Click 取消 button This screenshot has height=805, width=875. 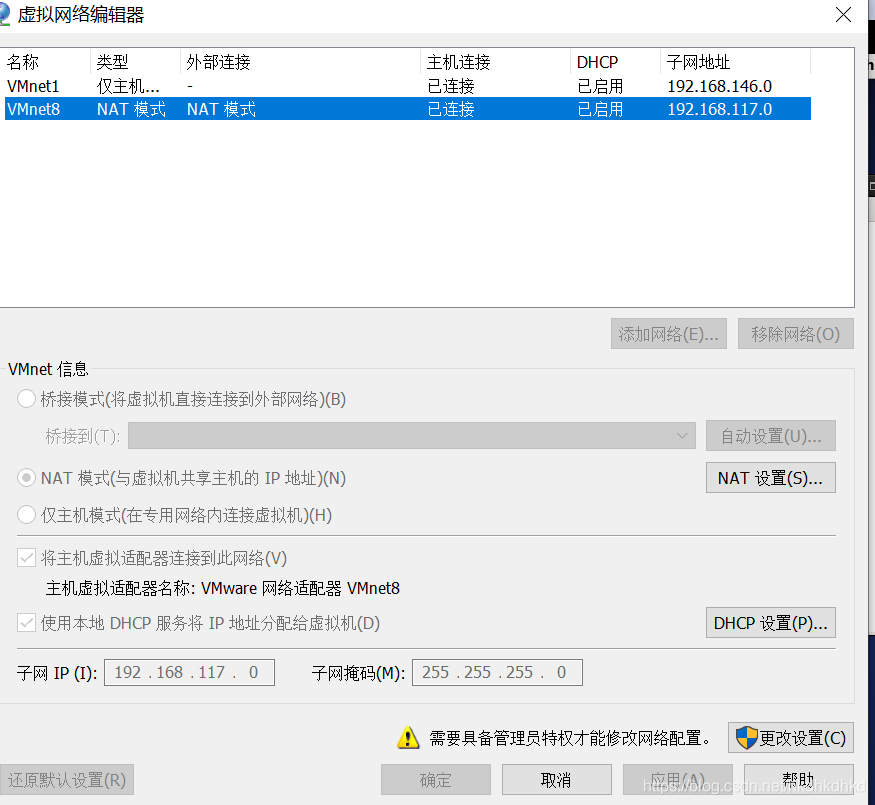tap(556, 779)
